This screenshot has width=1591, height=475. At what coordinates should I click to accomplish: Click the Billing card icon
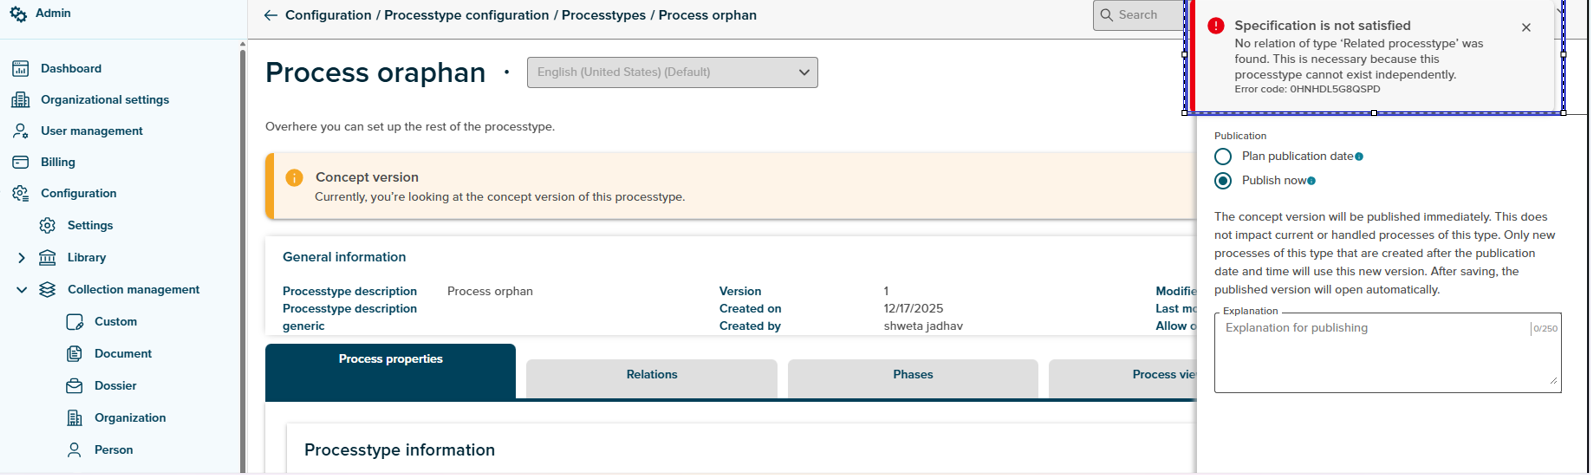[20, 162]
